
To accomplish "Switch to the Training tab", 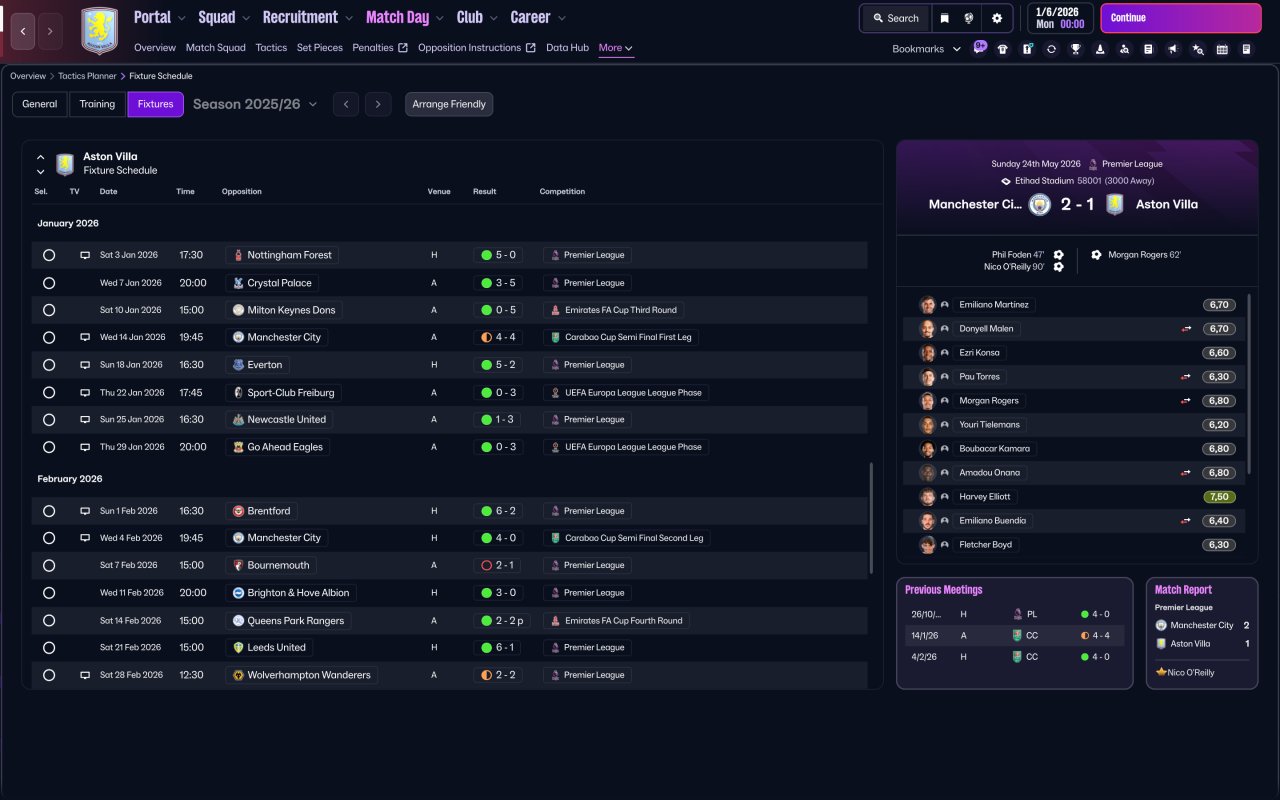I will click(98, 104).
